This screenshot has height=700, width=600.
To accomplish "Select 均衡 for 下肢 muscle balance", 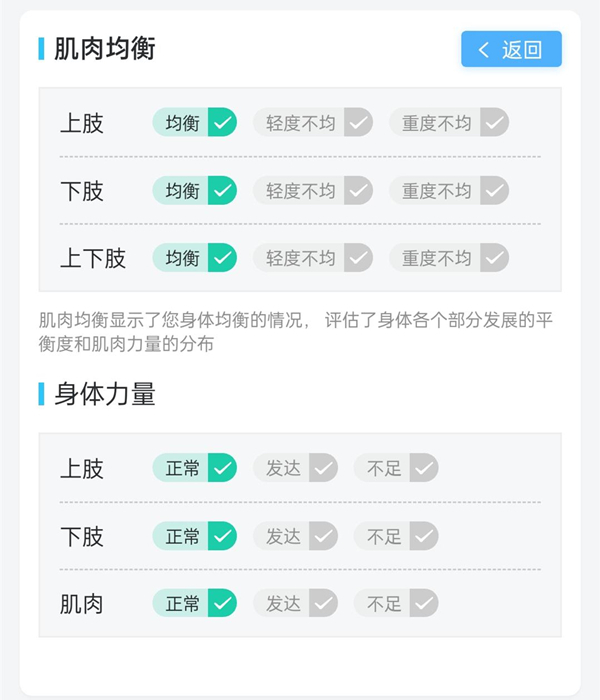I will pos(195,191).
